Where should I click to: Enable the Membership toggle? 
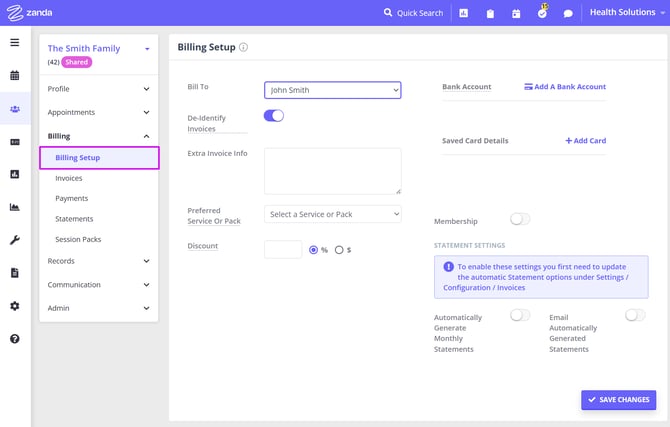click(x=520, y=219)
